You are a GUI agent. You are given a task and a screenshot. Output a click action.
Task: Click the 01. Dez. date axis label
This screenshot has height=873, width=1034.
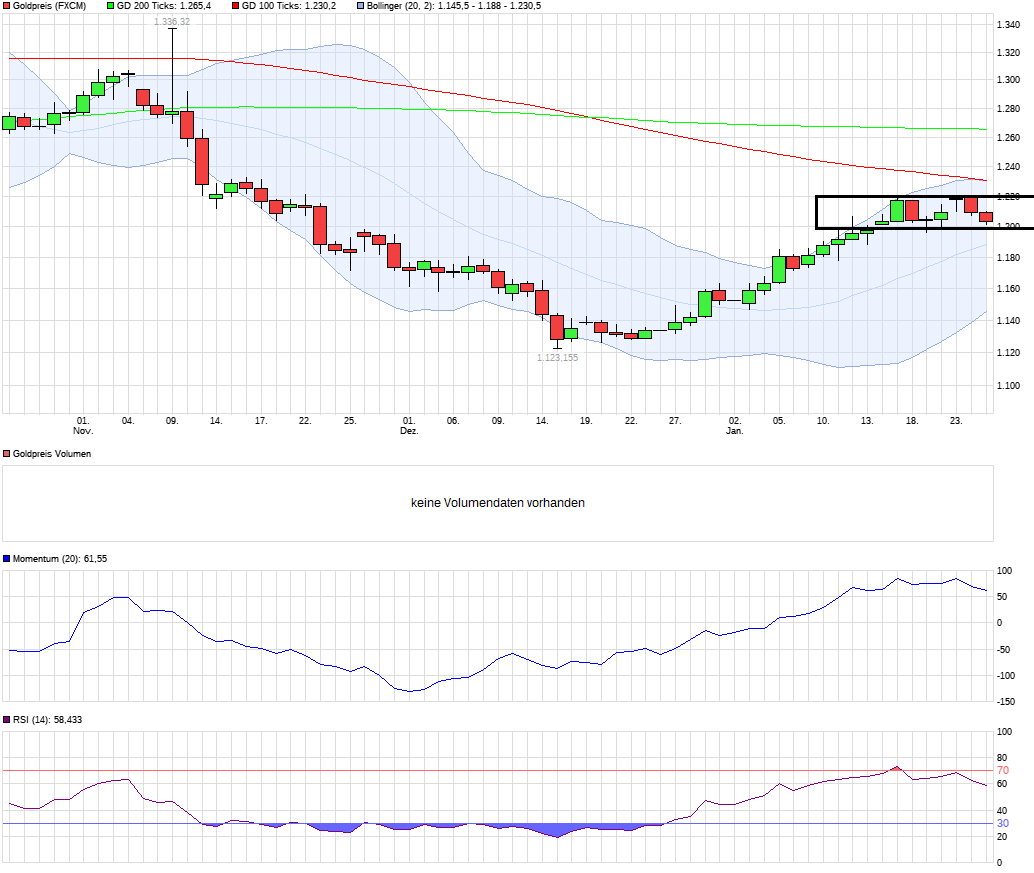coord(409,426)
